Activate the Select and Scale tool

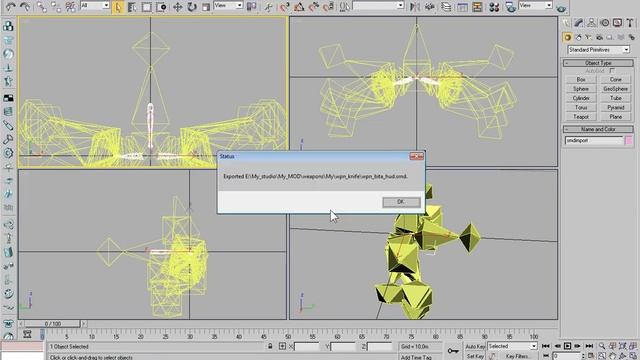coord(206,7)
